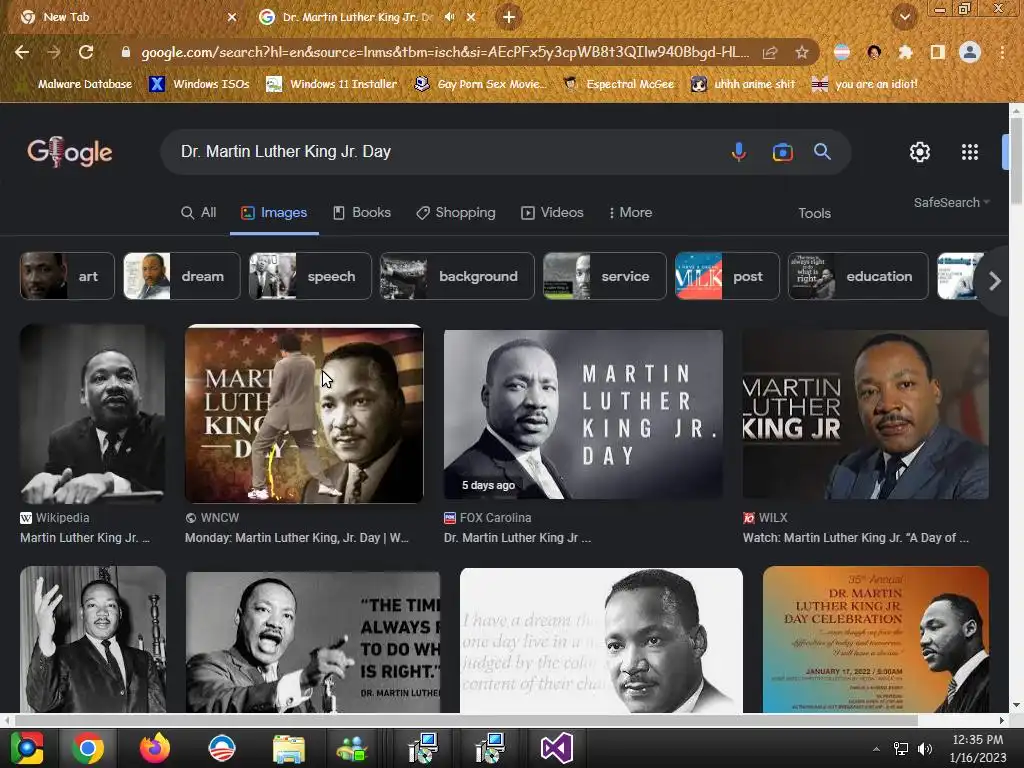1024x768 pixels.
Task: Click the browser forward arrow
Action: point(54,52)
